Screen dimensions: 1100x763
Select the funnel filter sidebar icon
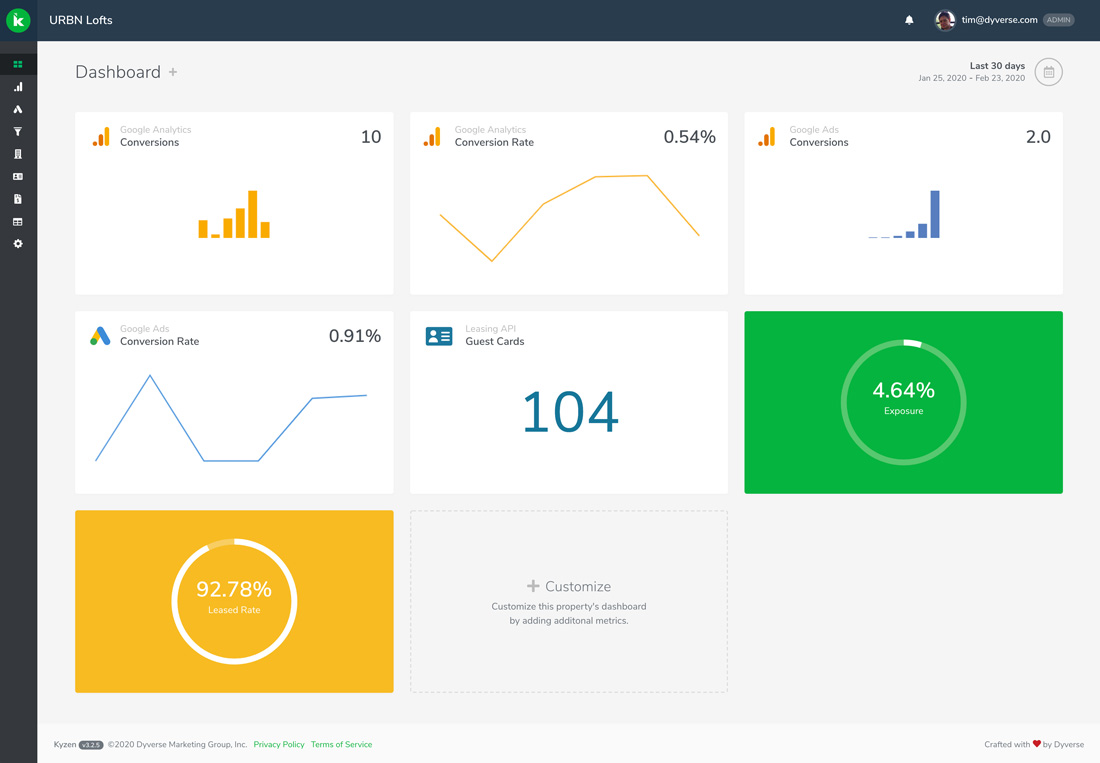[x=18, y=132]
